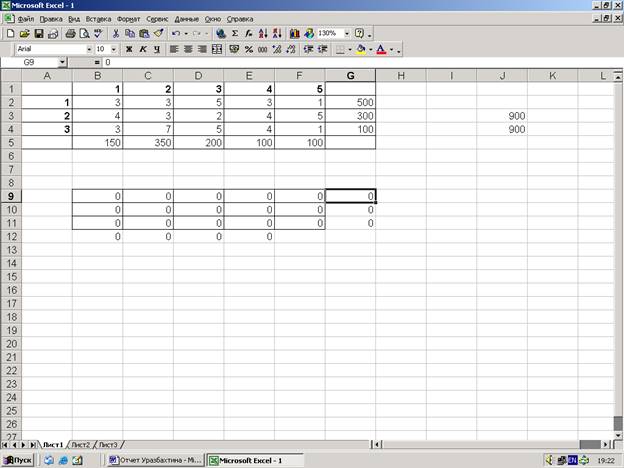Open Office Assistant help icon

tap(359, 34)
